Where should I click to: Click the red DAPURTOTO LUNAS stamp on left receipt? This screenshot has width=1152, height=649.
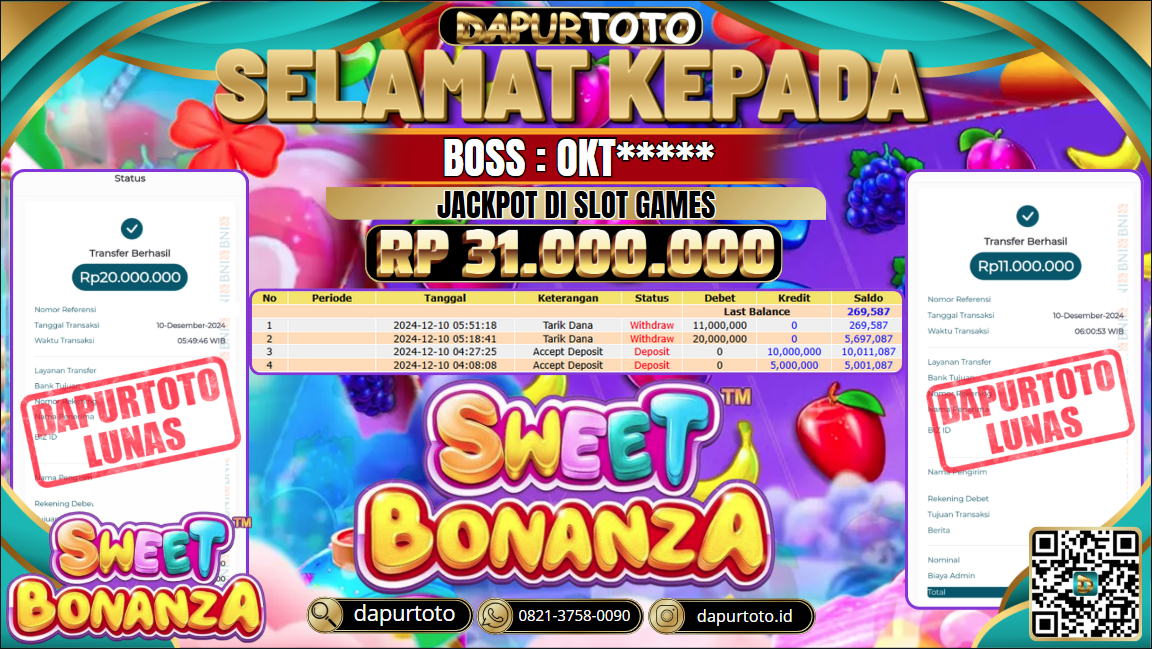pos(131,419)
